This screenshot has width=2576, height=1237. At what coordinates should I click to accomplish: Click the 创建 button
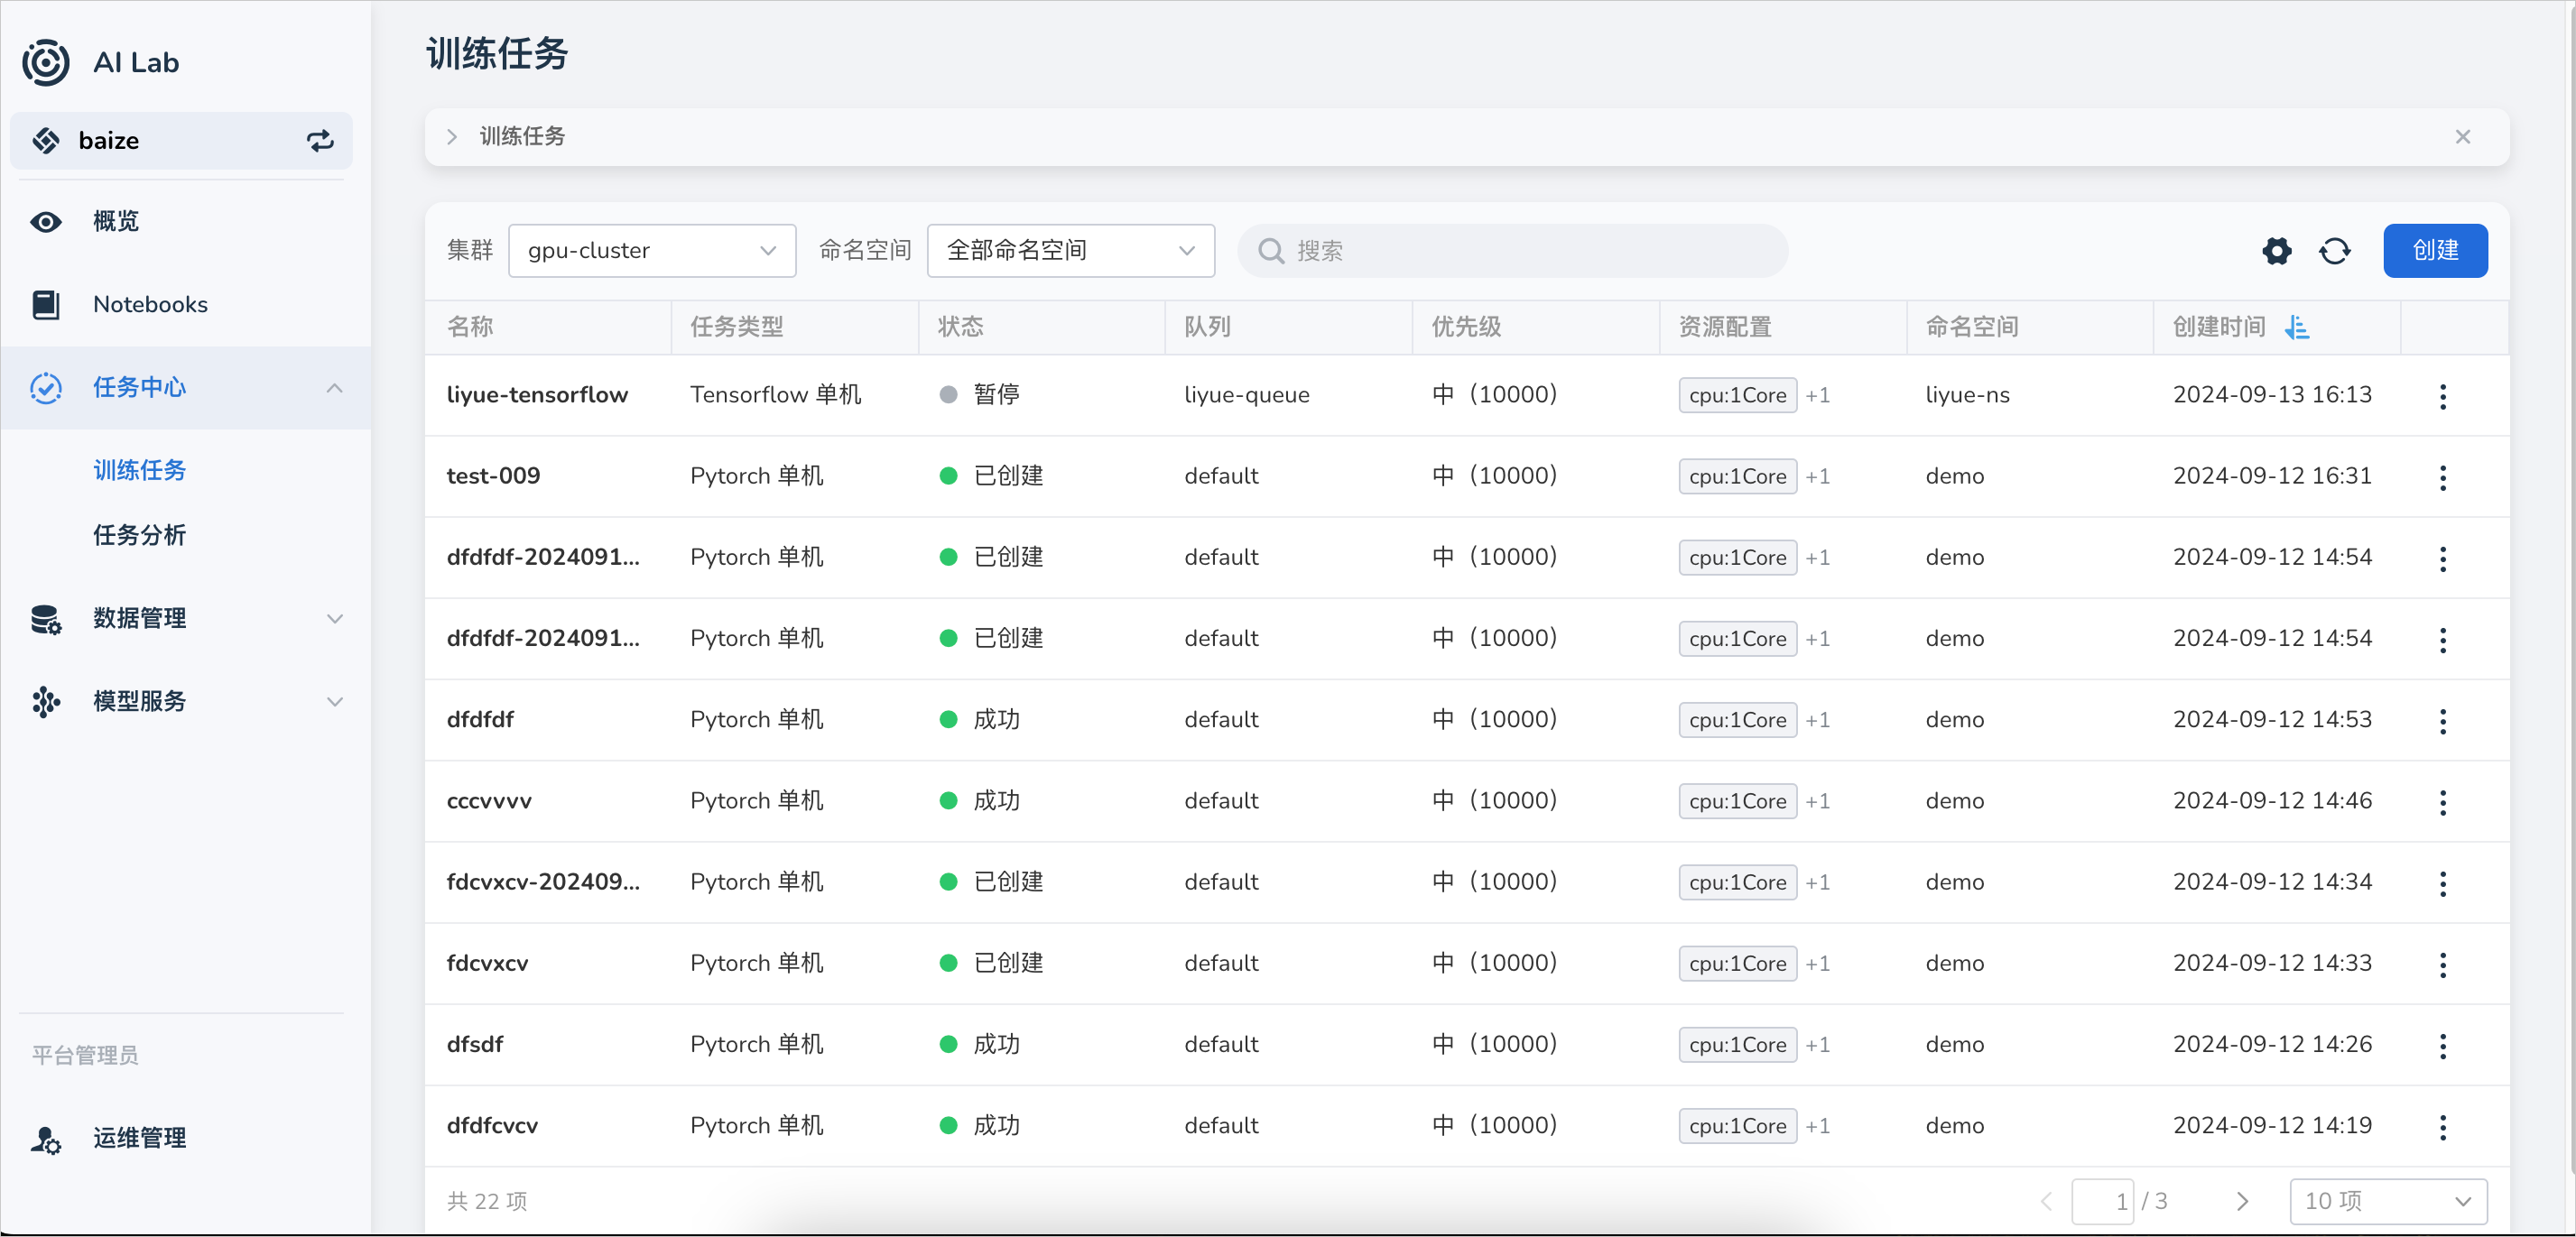point(2435,251)
